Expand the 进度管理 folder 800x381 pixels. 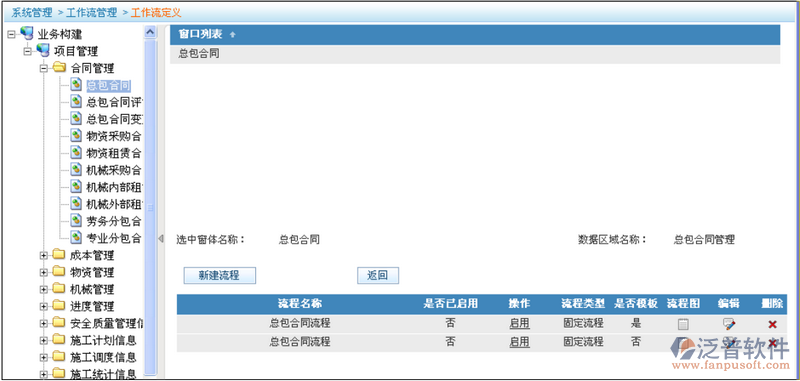coord(43,306)
